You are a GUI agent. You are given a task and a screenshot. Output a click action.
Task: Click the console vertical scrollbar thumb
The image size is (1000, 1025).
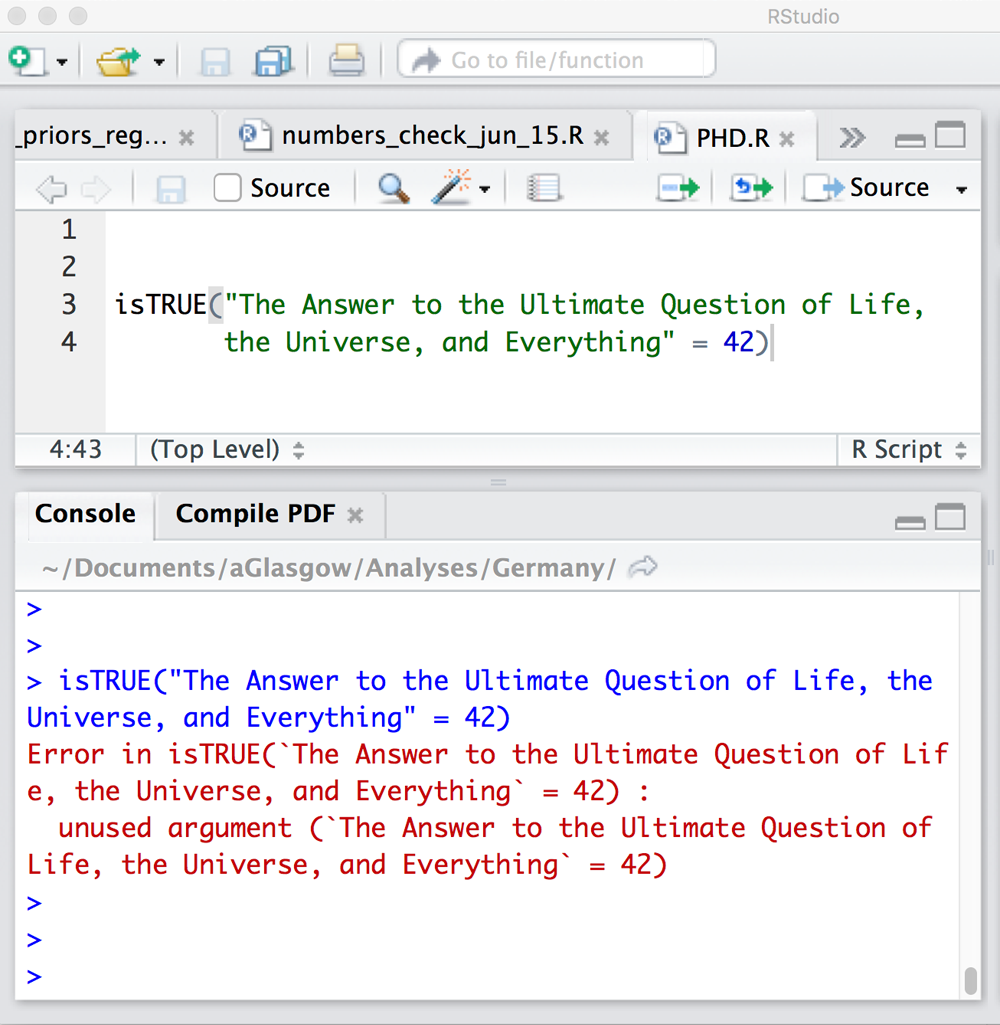[970, 980]
